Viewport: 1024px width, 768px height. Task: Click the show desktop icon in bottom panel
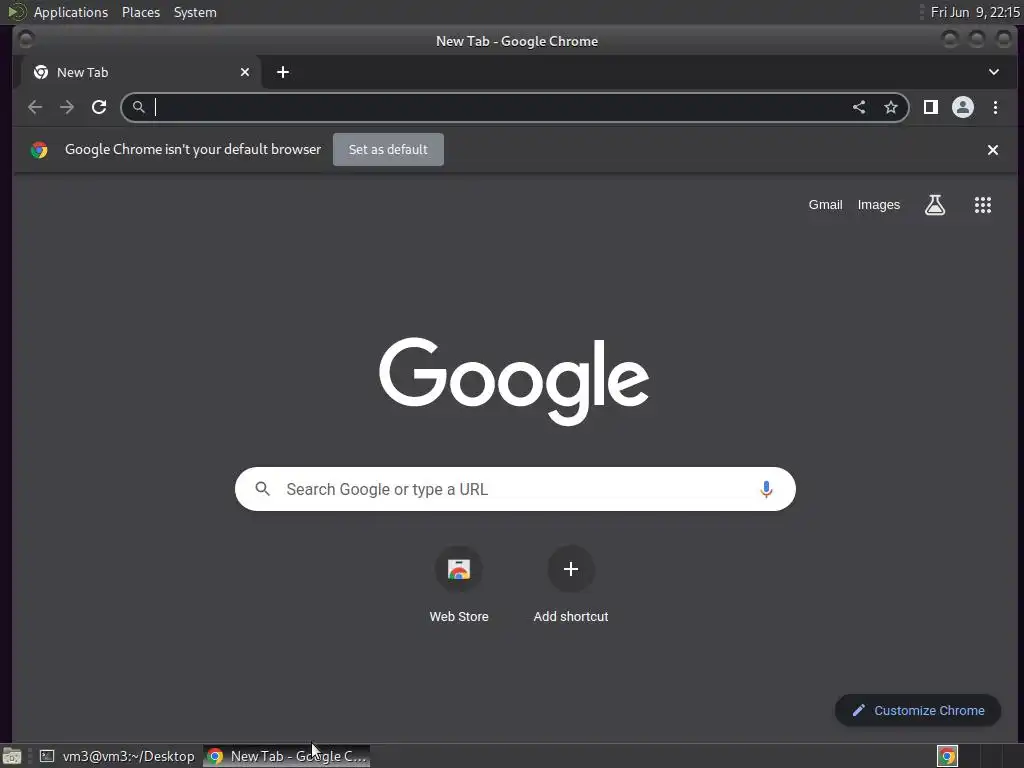[12, 756]
